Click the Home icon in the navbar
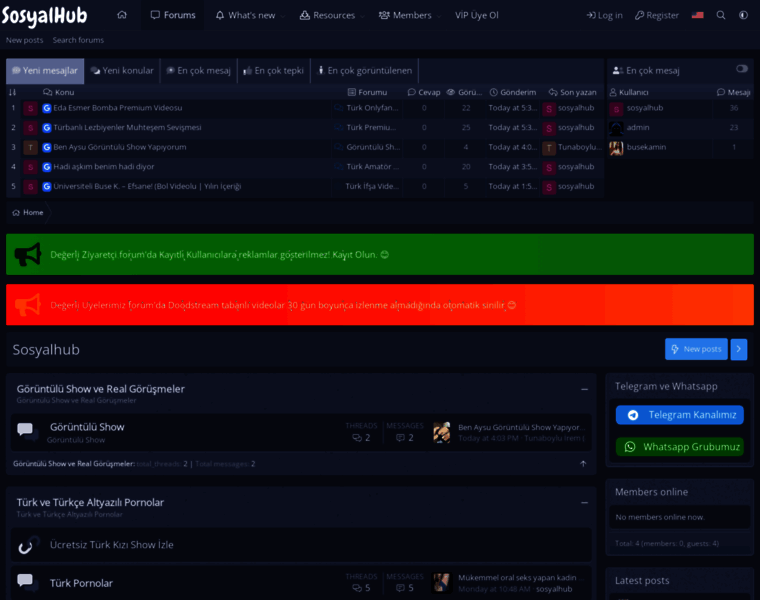 coord(122,15)
